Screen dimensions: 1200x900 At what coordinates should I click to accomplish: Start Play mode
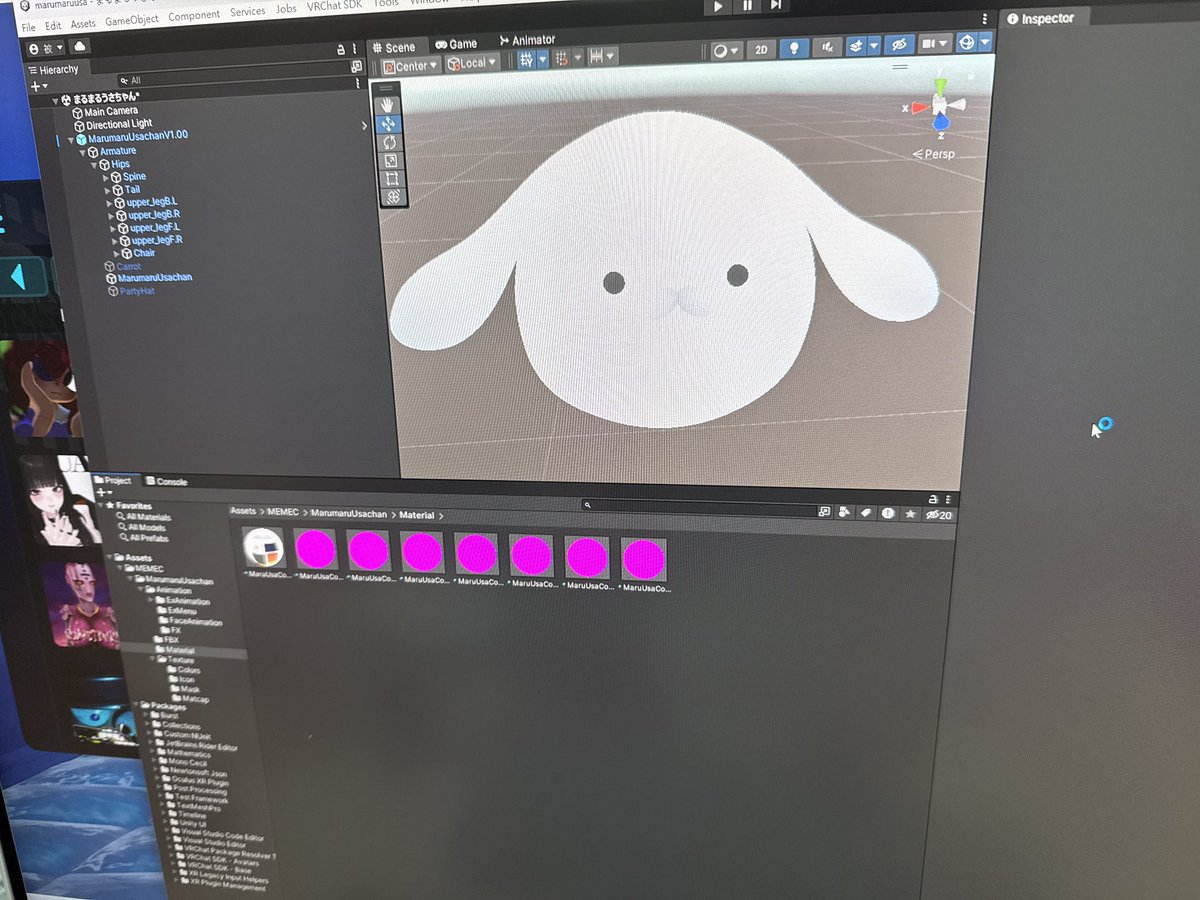pyautogui.click(x=718, y=6)
